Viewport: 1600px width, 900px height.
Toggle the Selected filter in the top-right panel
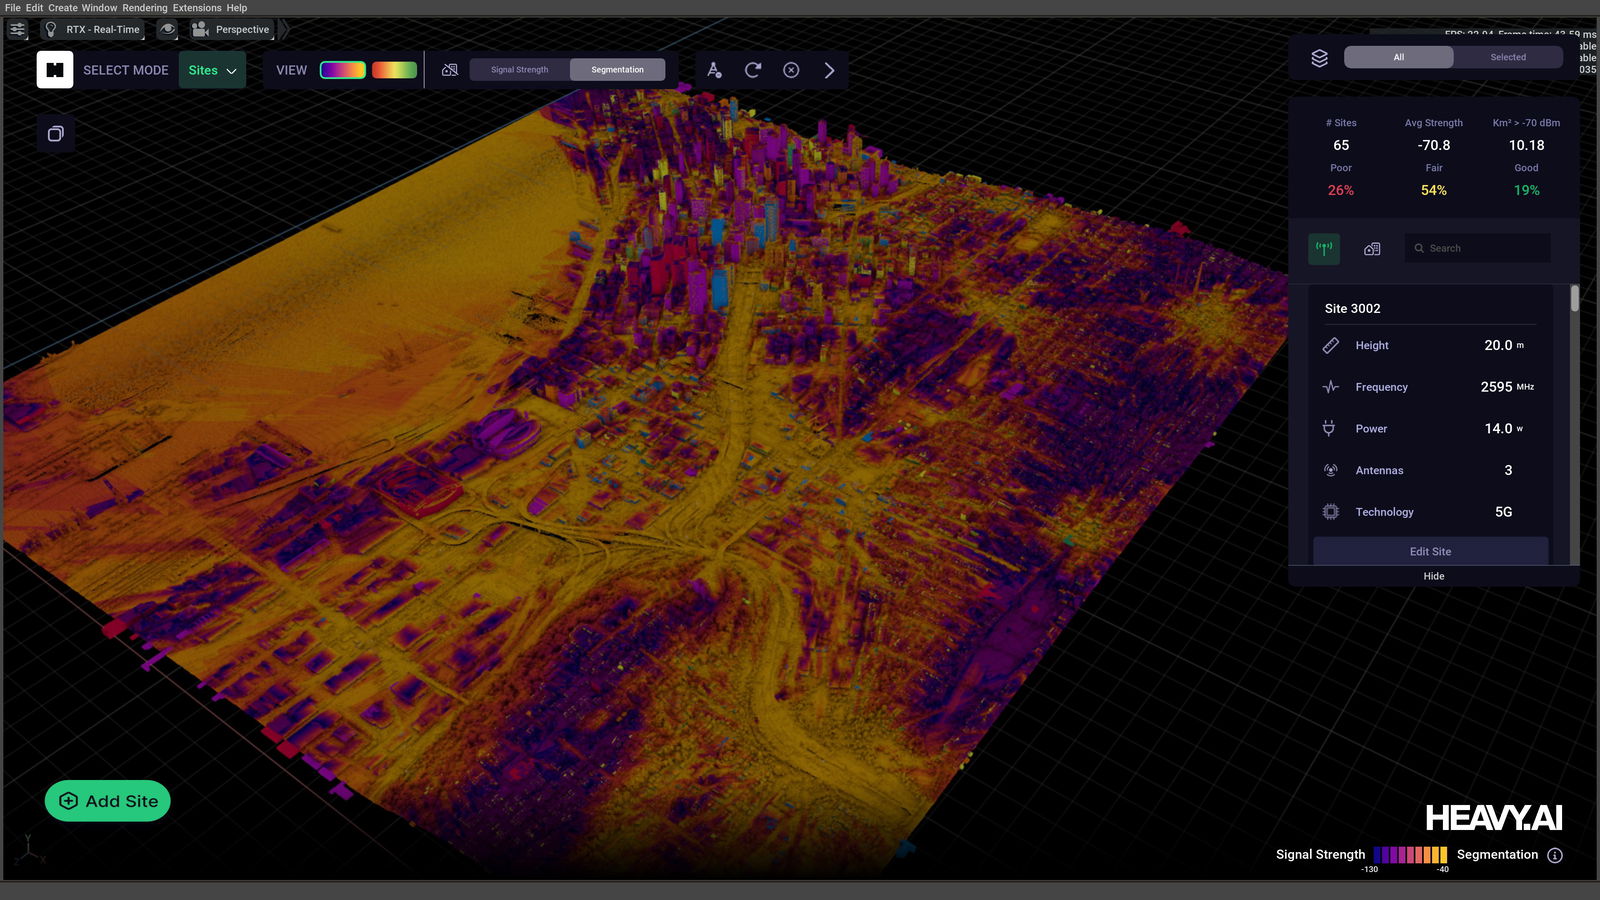coord(1507,57)
